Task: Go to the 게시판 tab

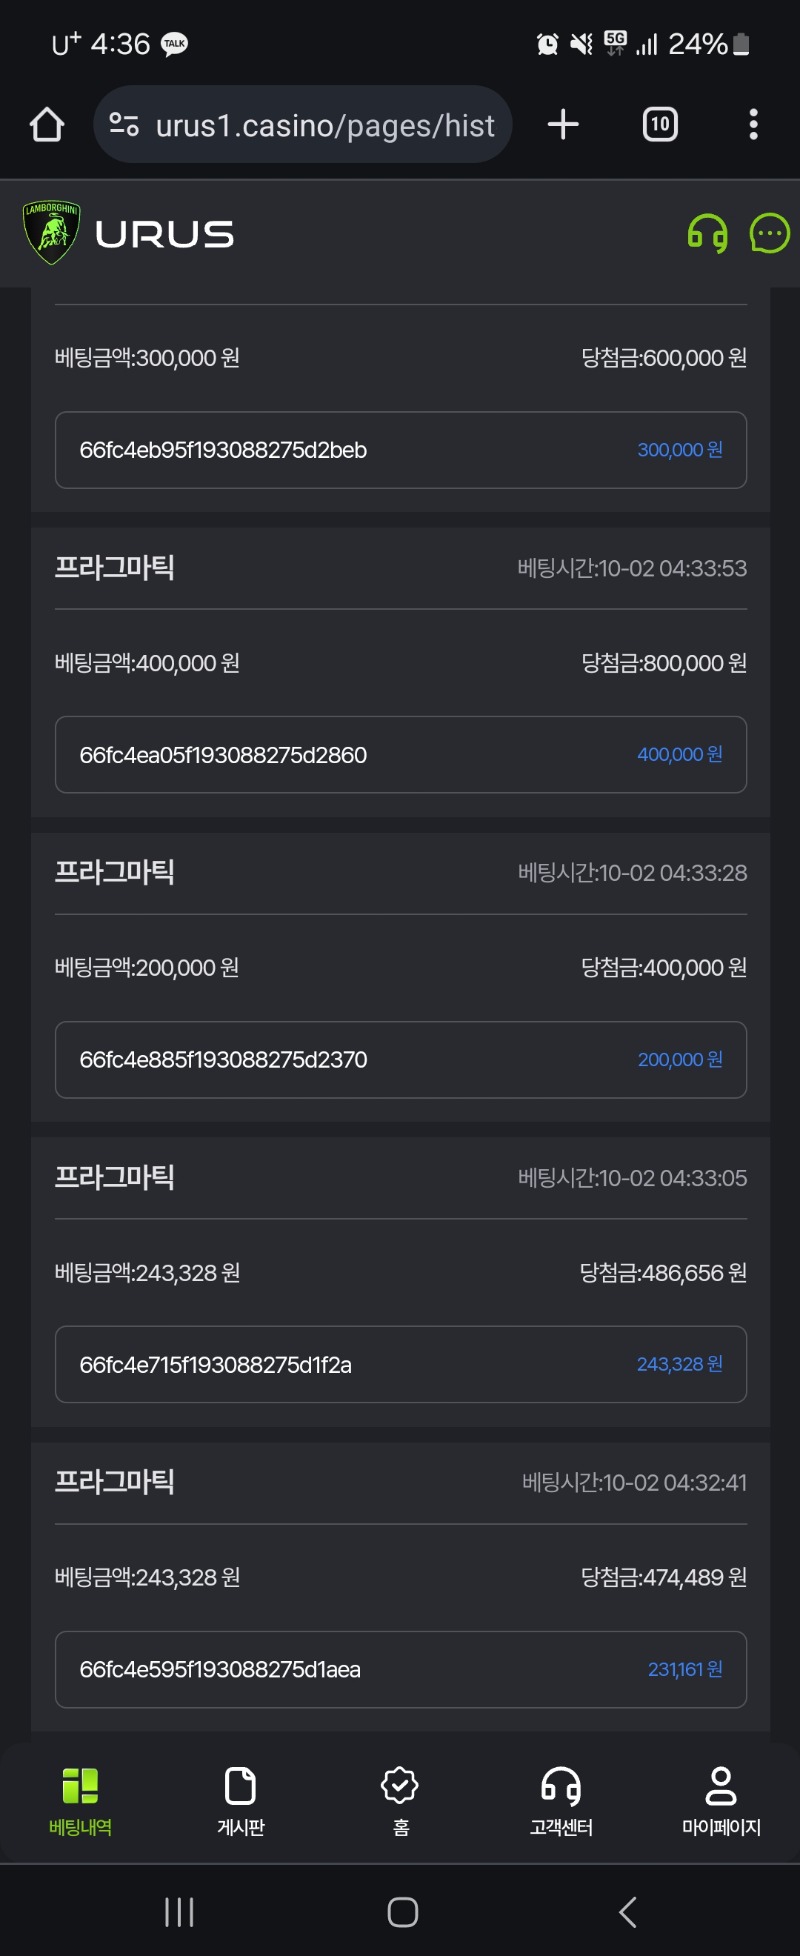Action: pos(241,1802)
